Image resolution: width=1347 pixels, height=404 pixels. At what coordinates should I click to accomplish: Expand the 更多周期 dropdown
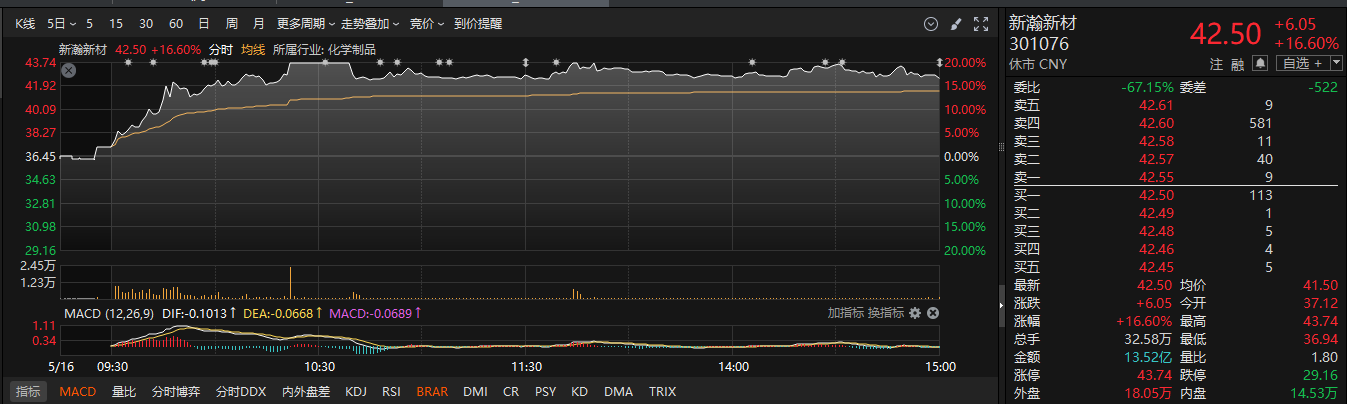(306, 23)
